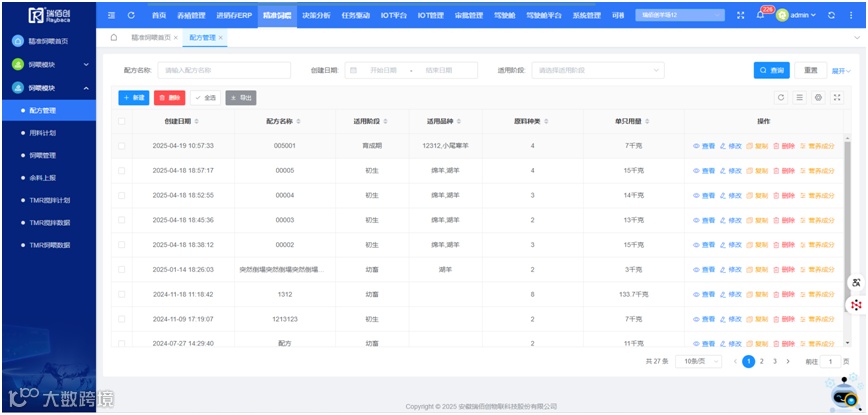This screenshot has height=415, width=868.
Task: Open table density (row height) icon
Action: click(x=799, y=97)
